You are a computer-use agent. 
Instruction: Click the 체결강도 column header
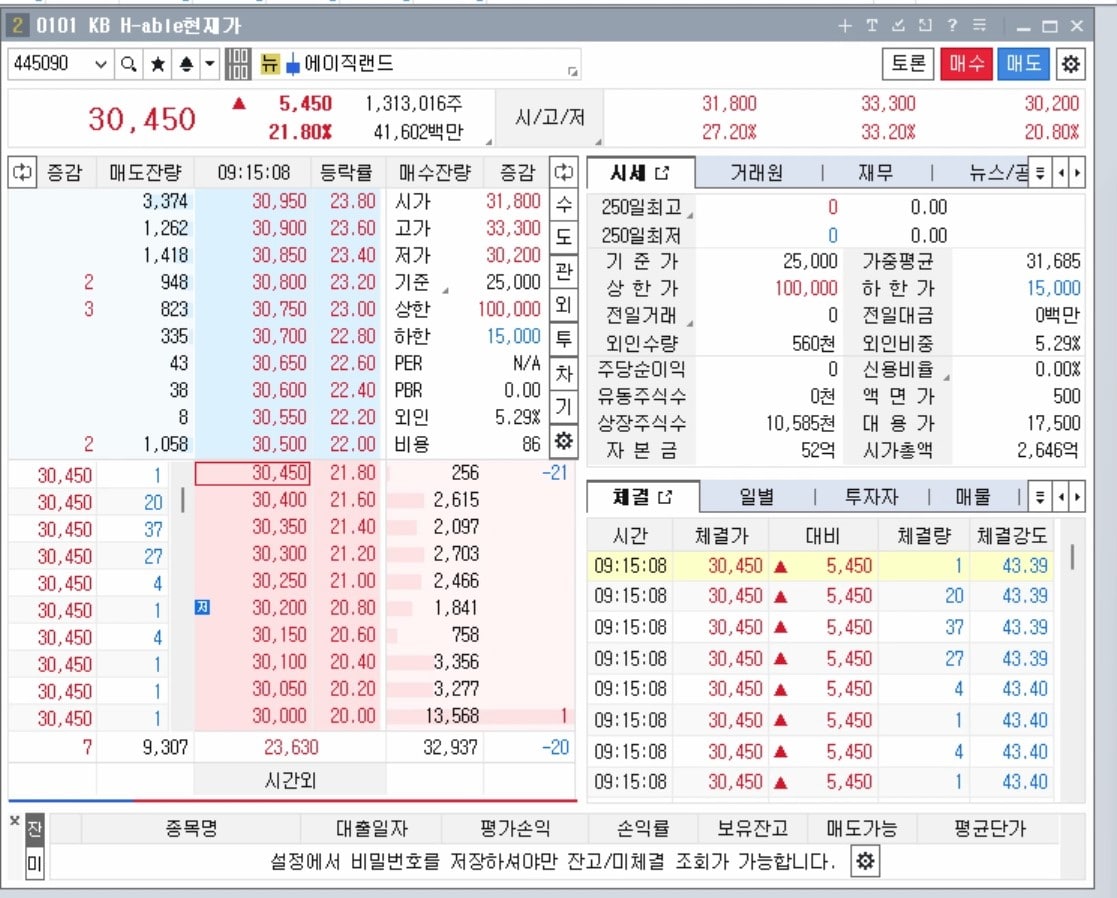[x=1012, y=536]
